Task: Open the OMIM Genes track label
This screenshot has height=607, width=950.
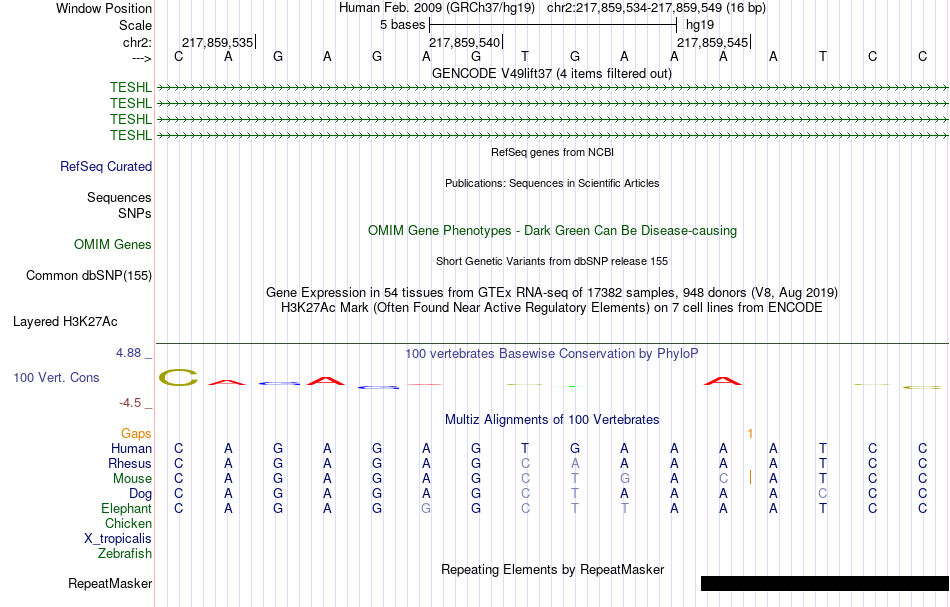Action: (113, 244)
